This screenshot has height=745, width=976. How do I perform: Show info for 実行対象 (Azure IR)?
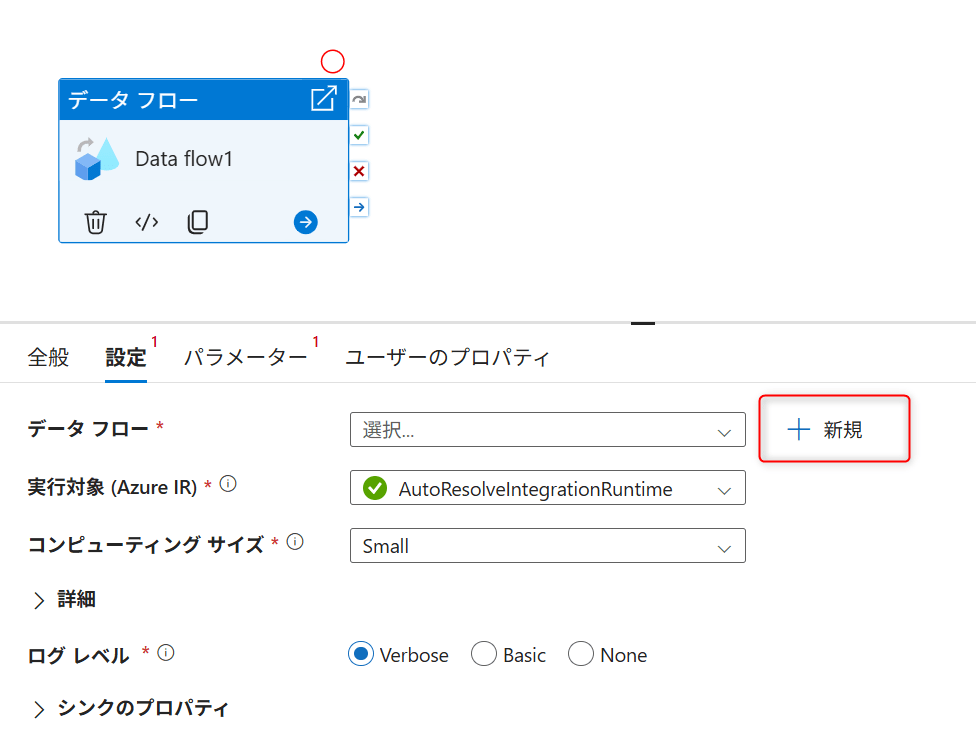228,484
